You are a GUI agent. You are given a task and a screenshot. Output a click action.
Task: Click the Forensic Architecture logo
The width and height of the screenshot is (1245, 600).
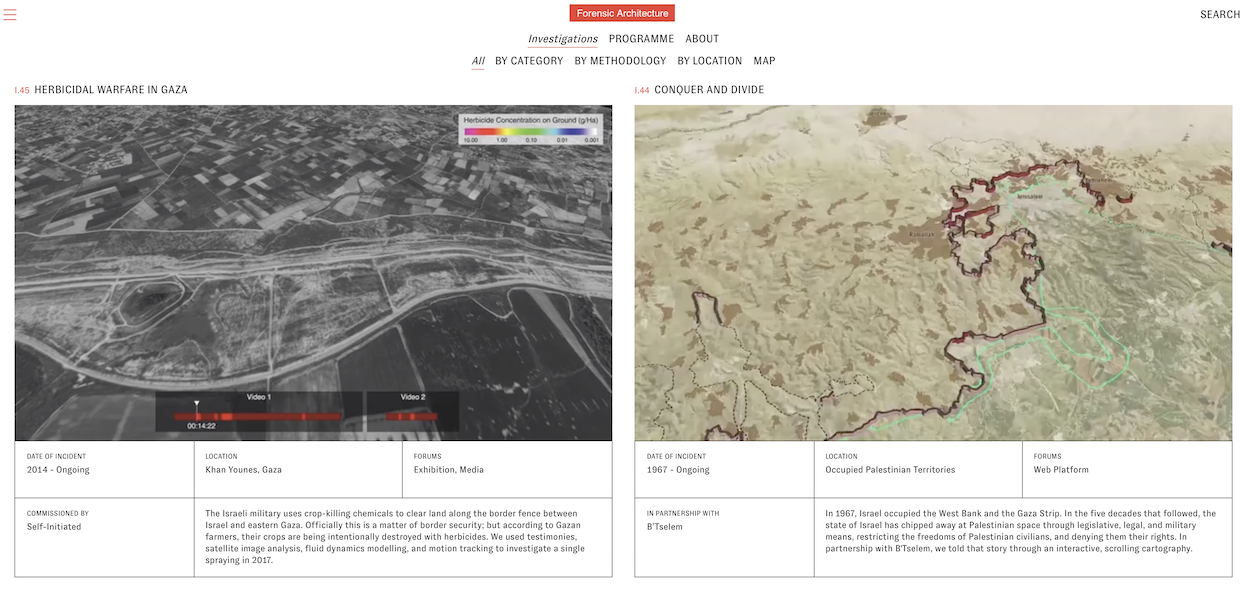[x=622, y=13]
